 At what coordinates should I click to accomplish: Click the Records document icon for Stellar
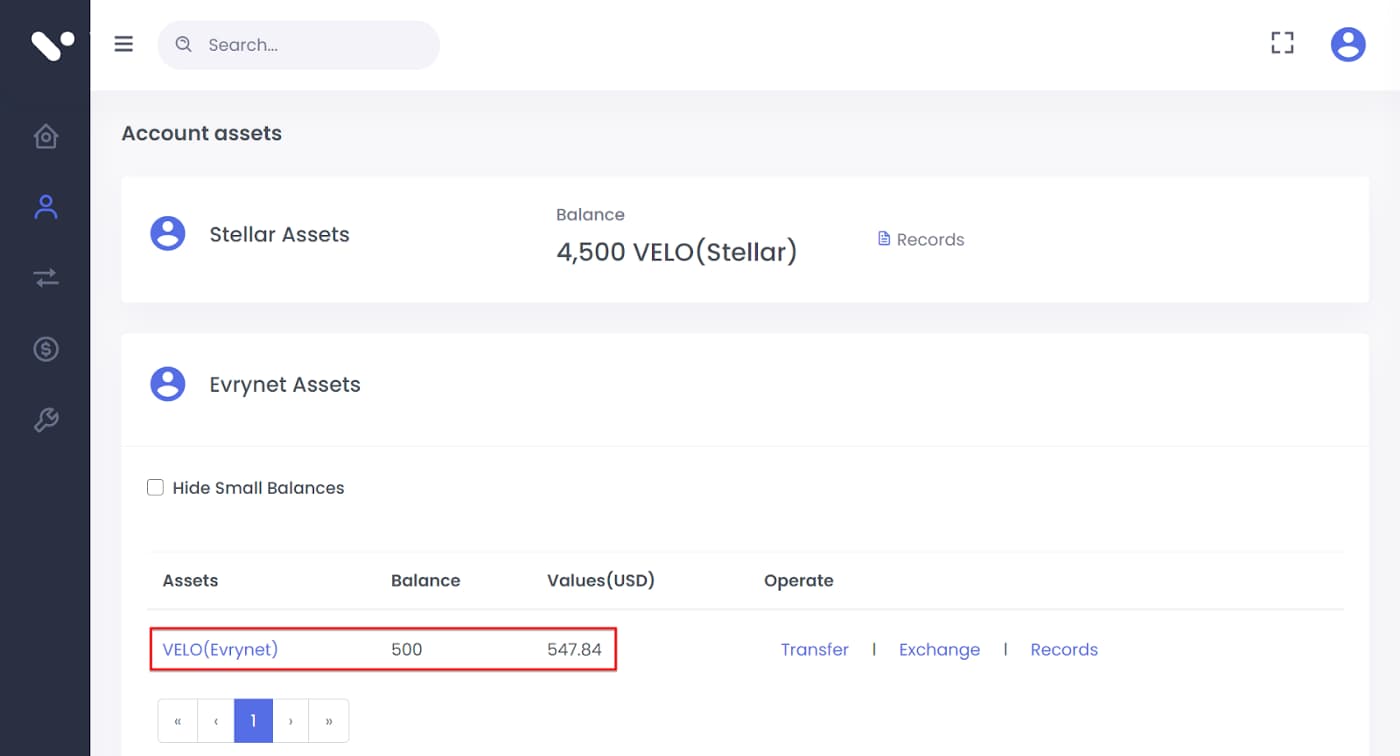pyautogui.click(x=884, y=239)
